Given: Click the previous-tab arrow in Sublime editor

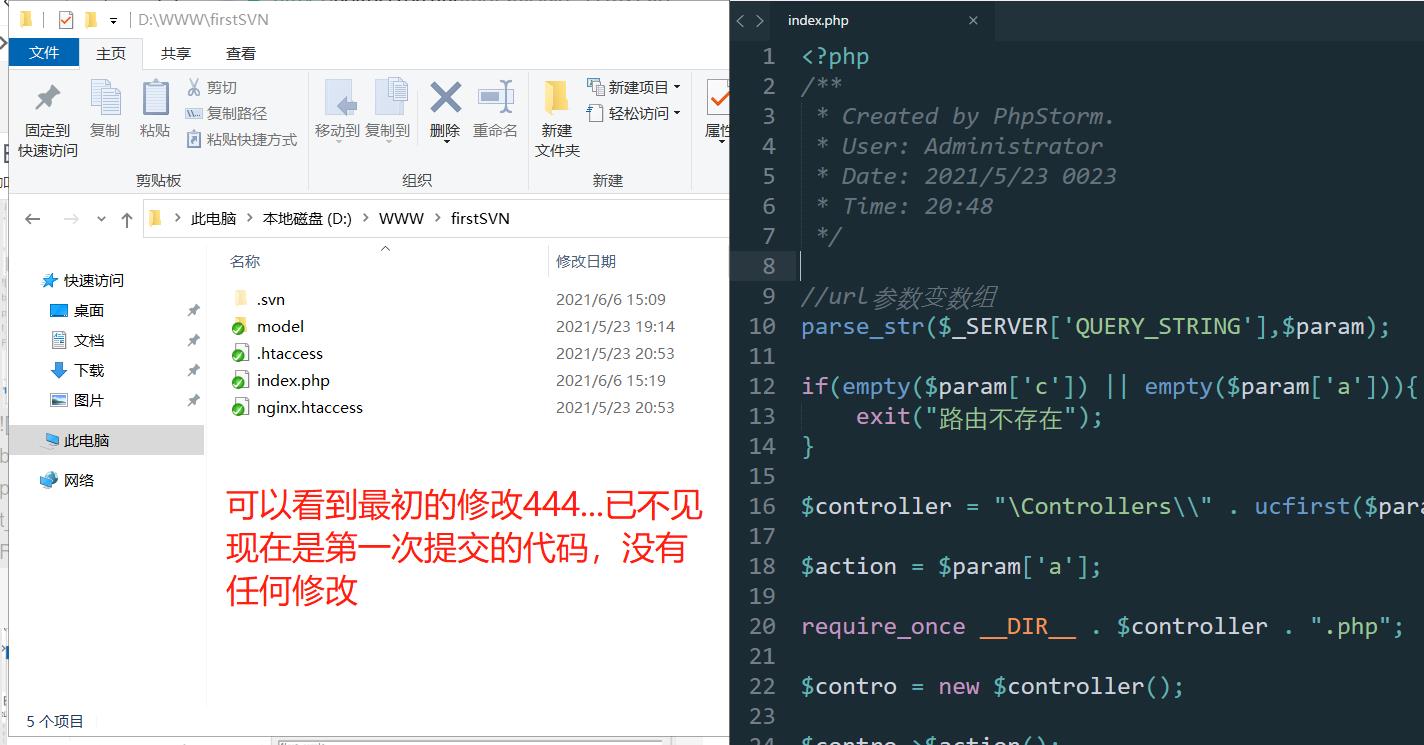Looking at the screenshot, I should [742, 20].
